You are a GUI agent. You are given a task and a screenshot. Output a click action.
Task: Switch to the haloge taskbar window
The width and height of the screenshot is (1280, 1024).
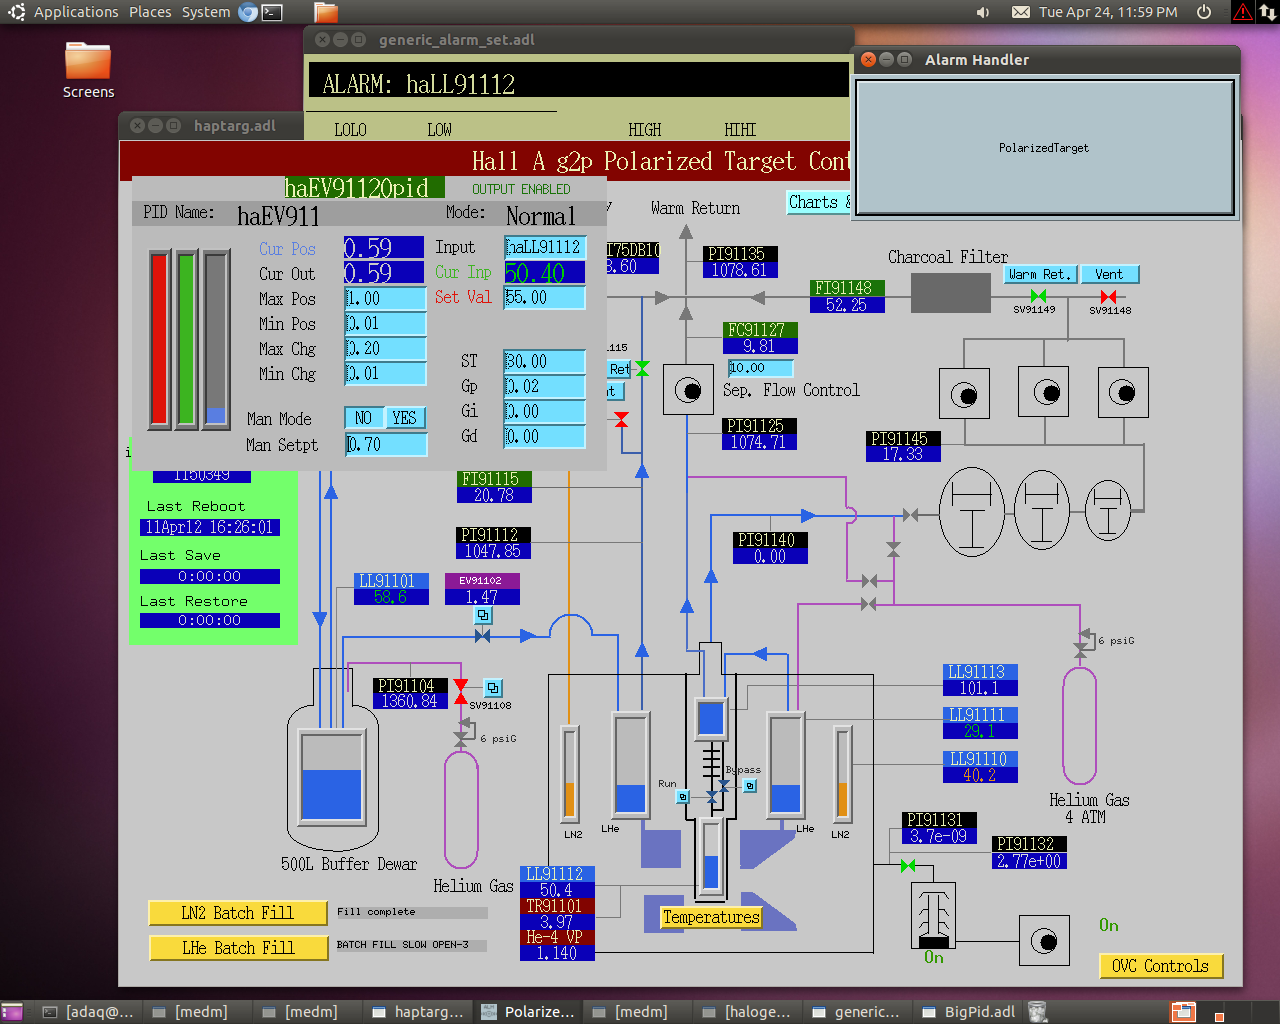tap(748, 1012)
